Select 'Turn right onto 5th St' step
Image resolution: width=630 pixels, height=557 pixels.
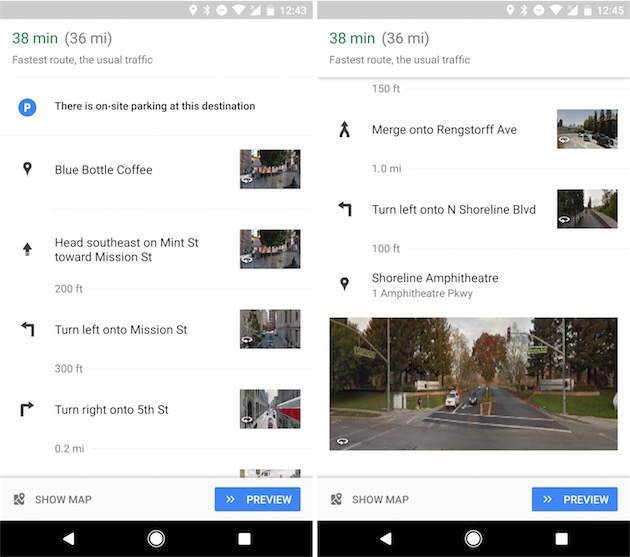(112, 410)
